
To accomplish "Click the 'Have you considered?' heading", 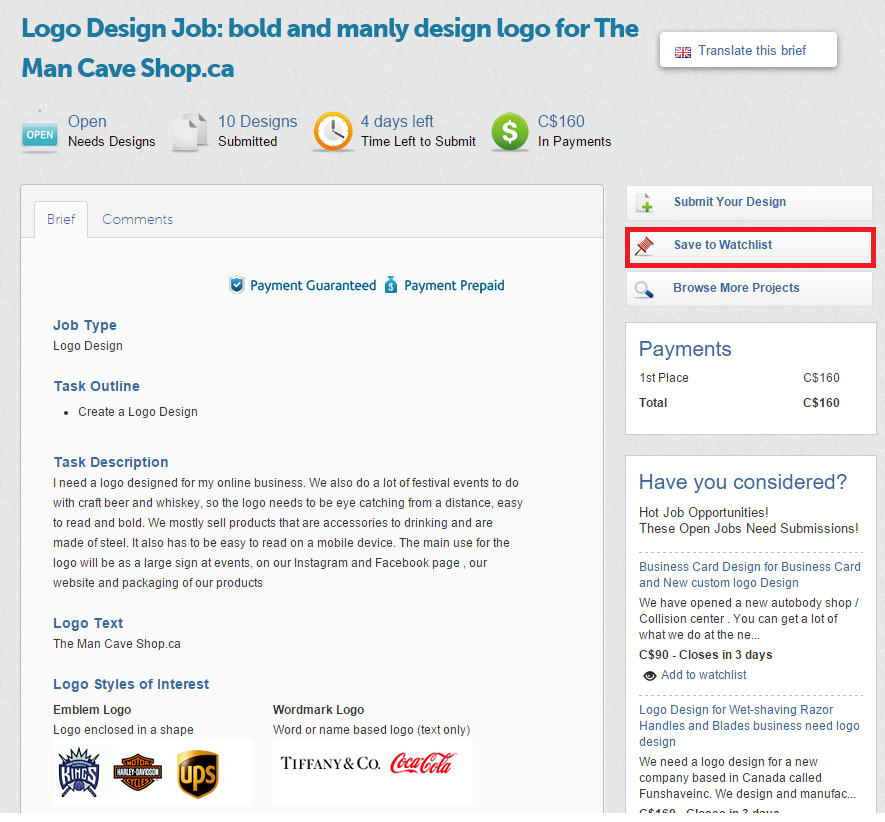I will point(743,482).
